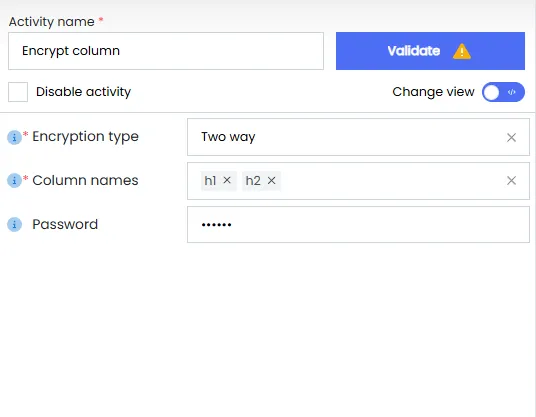Click the Encryption type info icon

click(x=14, y=137)
